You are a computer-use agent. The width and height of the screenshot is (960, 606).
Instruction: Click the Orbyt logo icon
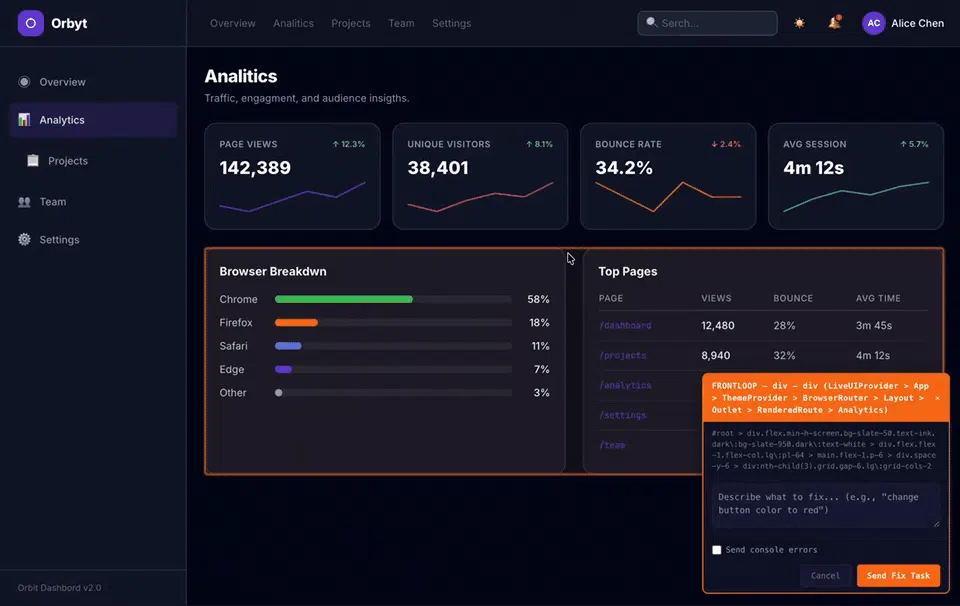point(31,23)
